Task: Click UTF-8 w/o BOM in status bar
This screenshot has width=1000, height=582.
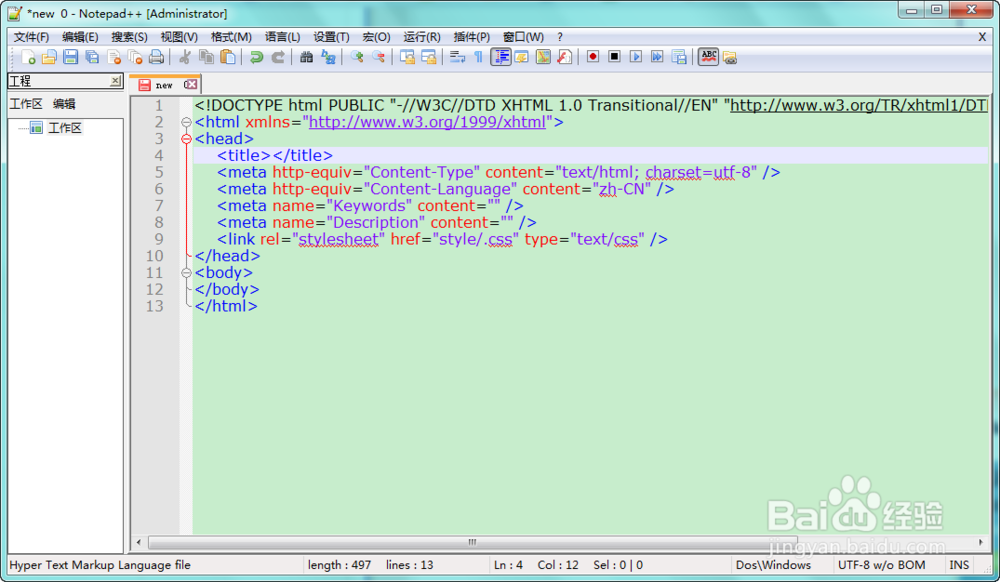Action: coord(881,565)
